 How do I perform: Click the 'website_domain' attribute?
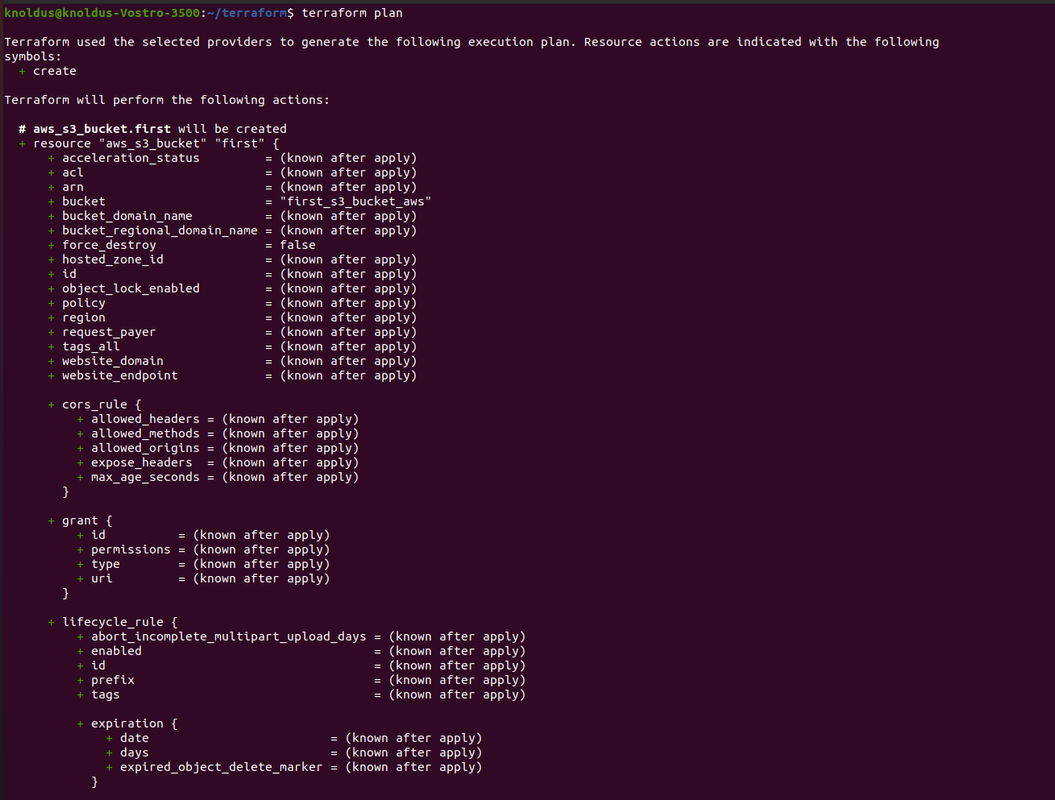point(112,361)
